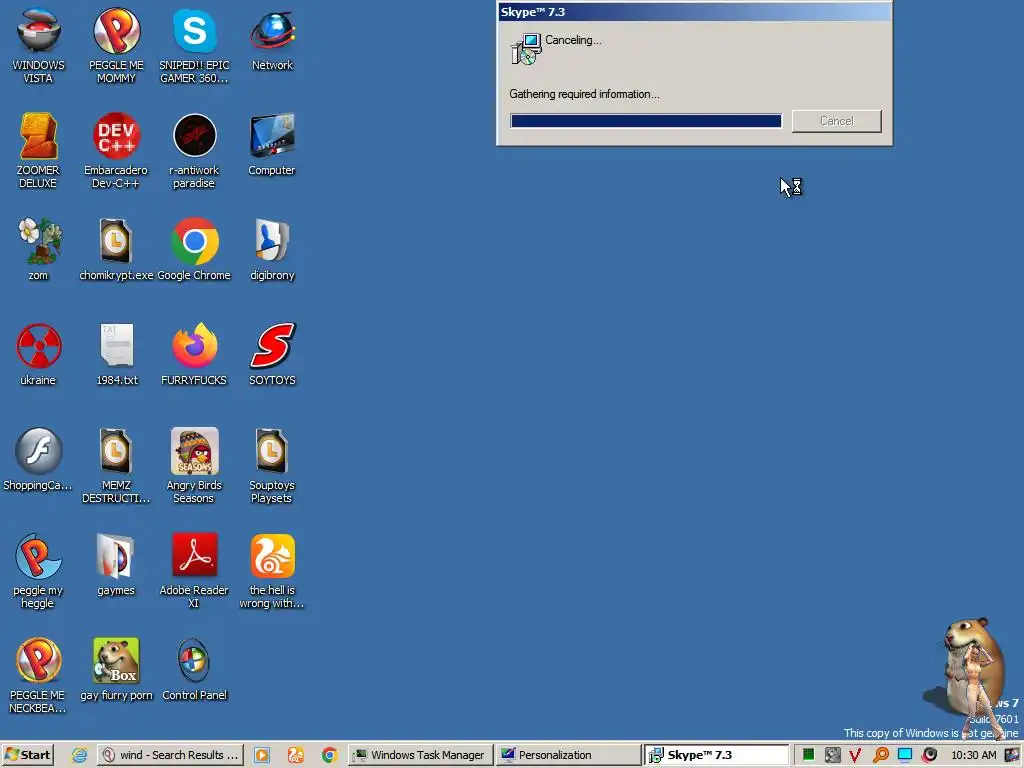The width and height of the screenshot is (1024, 768).
Task: Click the hamster Box icon next to Control Panel
Action: tap(116, 670)
